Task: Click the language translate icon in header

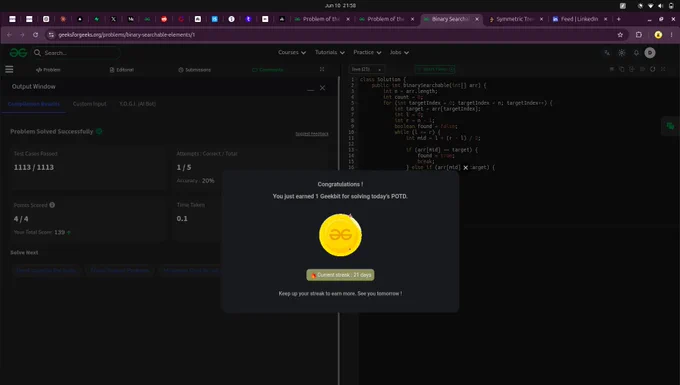Action: coord(607,53)
